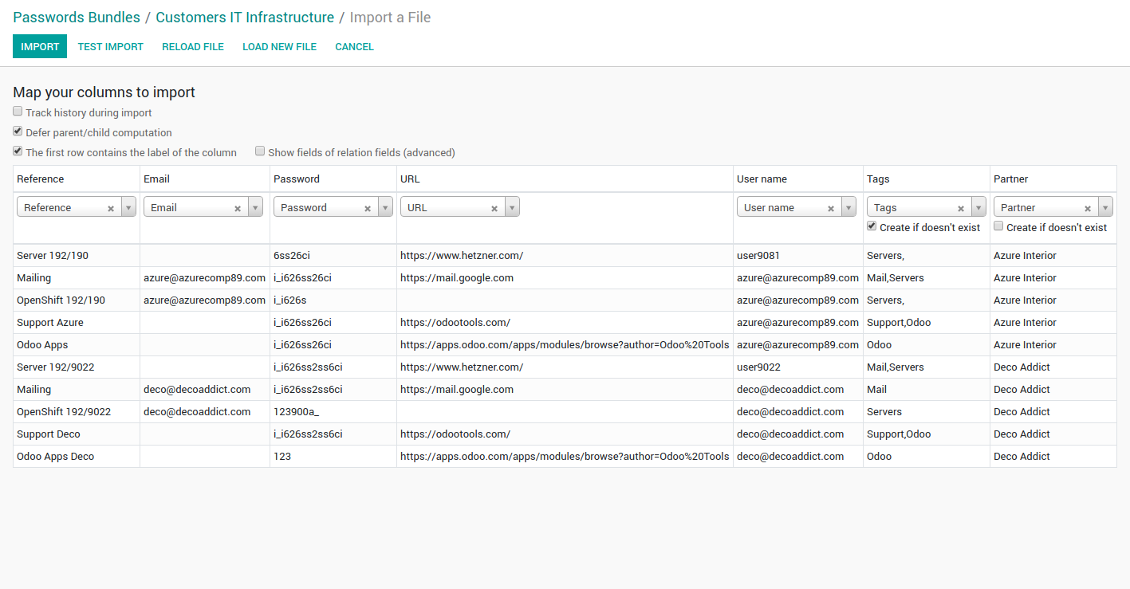Click email in OpenShift 192/190 row
The image size is (1130, 589).
pyautogui.click(x=205, y=300)
